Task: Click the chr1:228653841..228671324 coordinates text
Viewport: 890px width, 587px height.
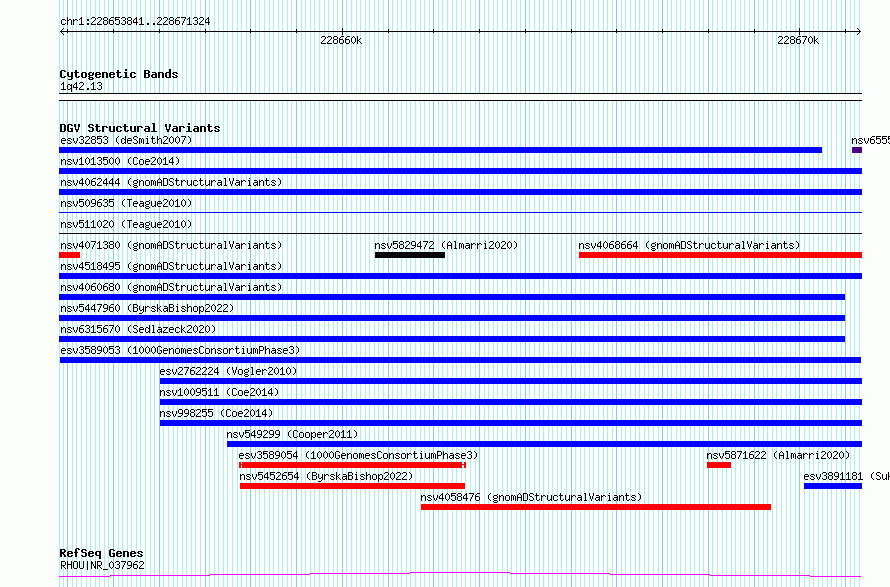Action: [x=135, y=21]
